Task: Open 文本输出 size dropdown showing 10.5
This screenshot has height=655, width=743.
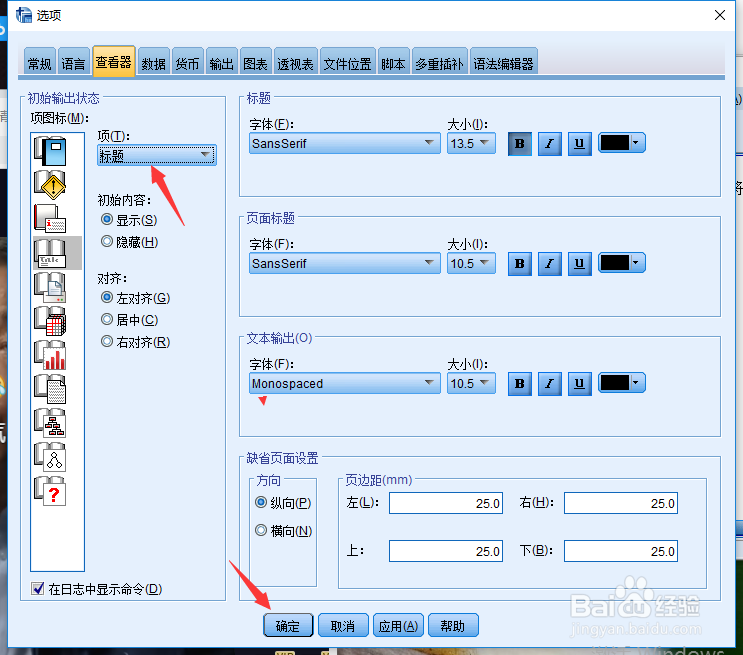Action: click(x=471, y=383)
